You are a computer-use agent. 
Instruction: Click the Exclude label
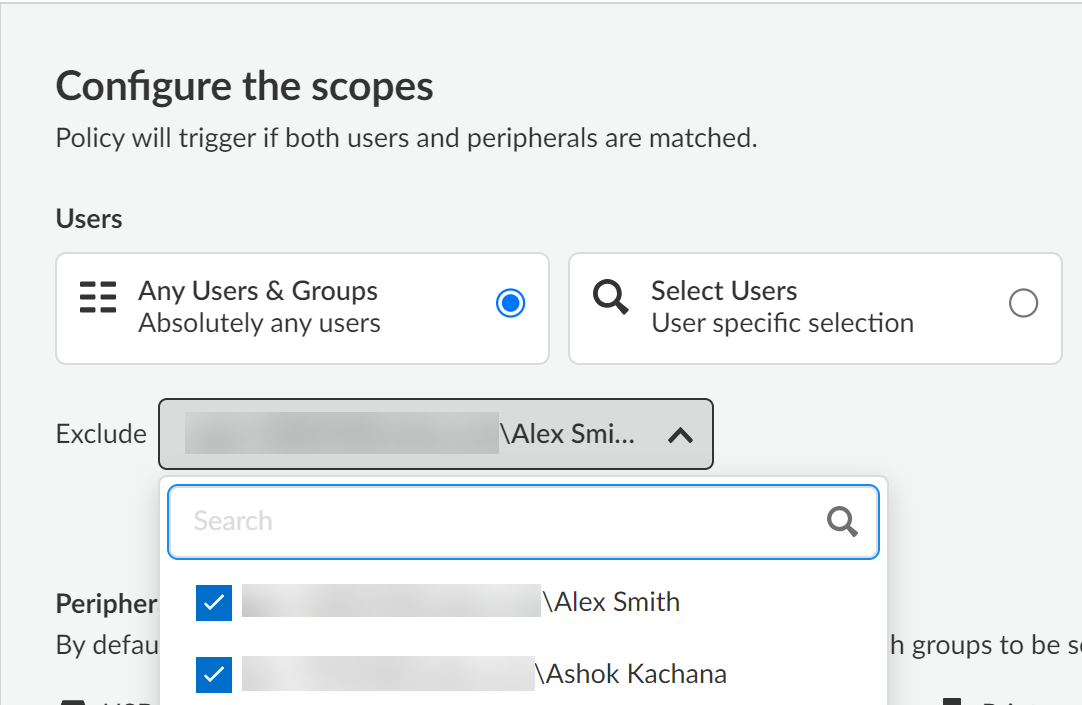tap(101, 435)
